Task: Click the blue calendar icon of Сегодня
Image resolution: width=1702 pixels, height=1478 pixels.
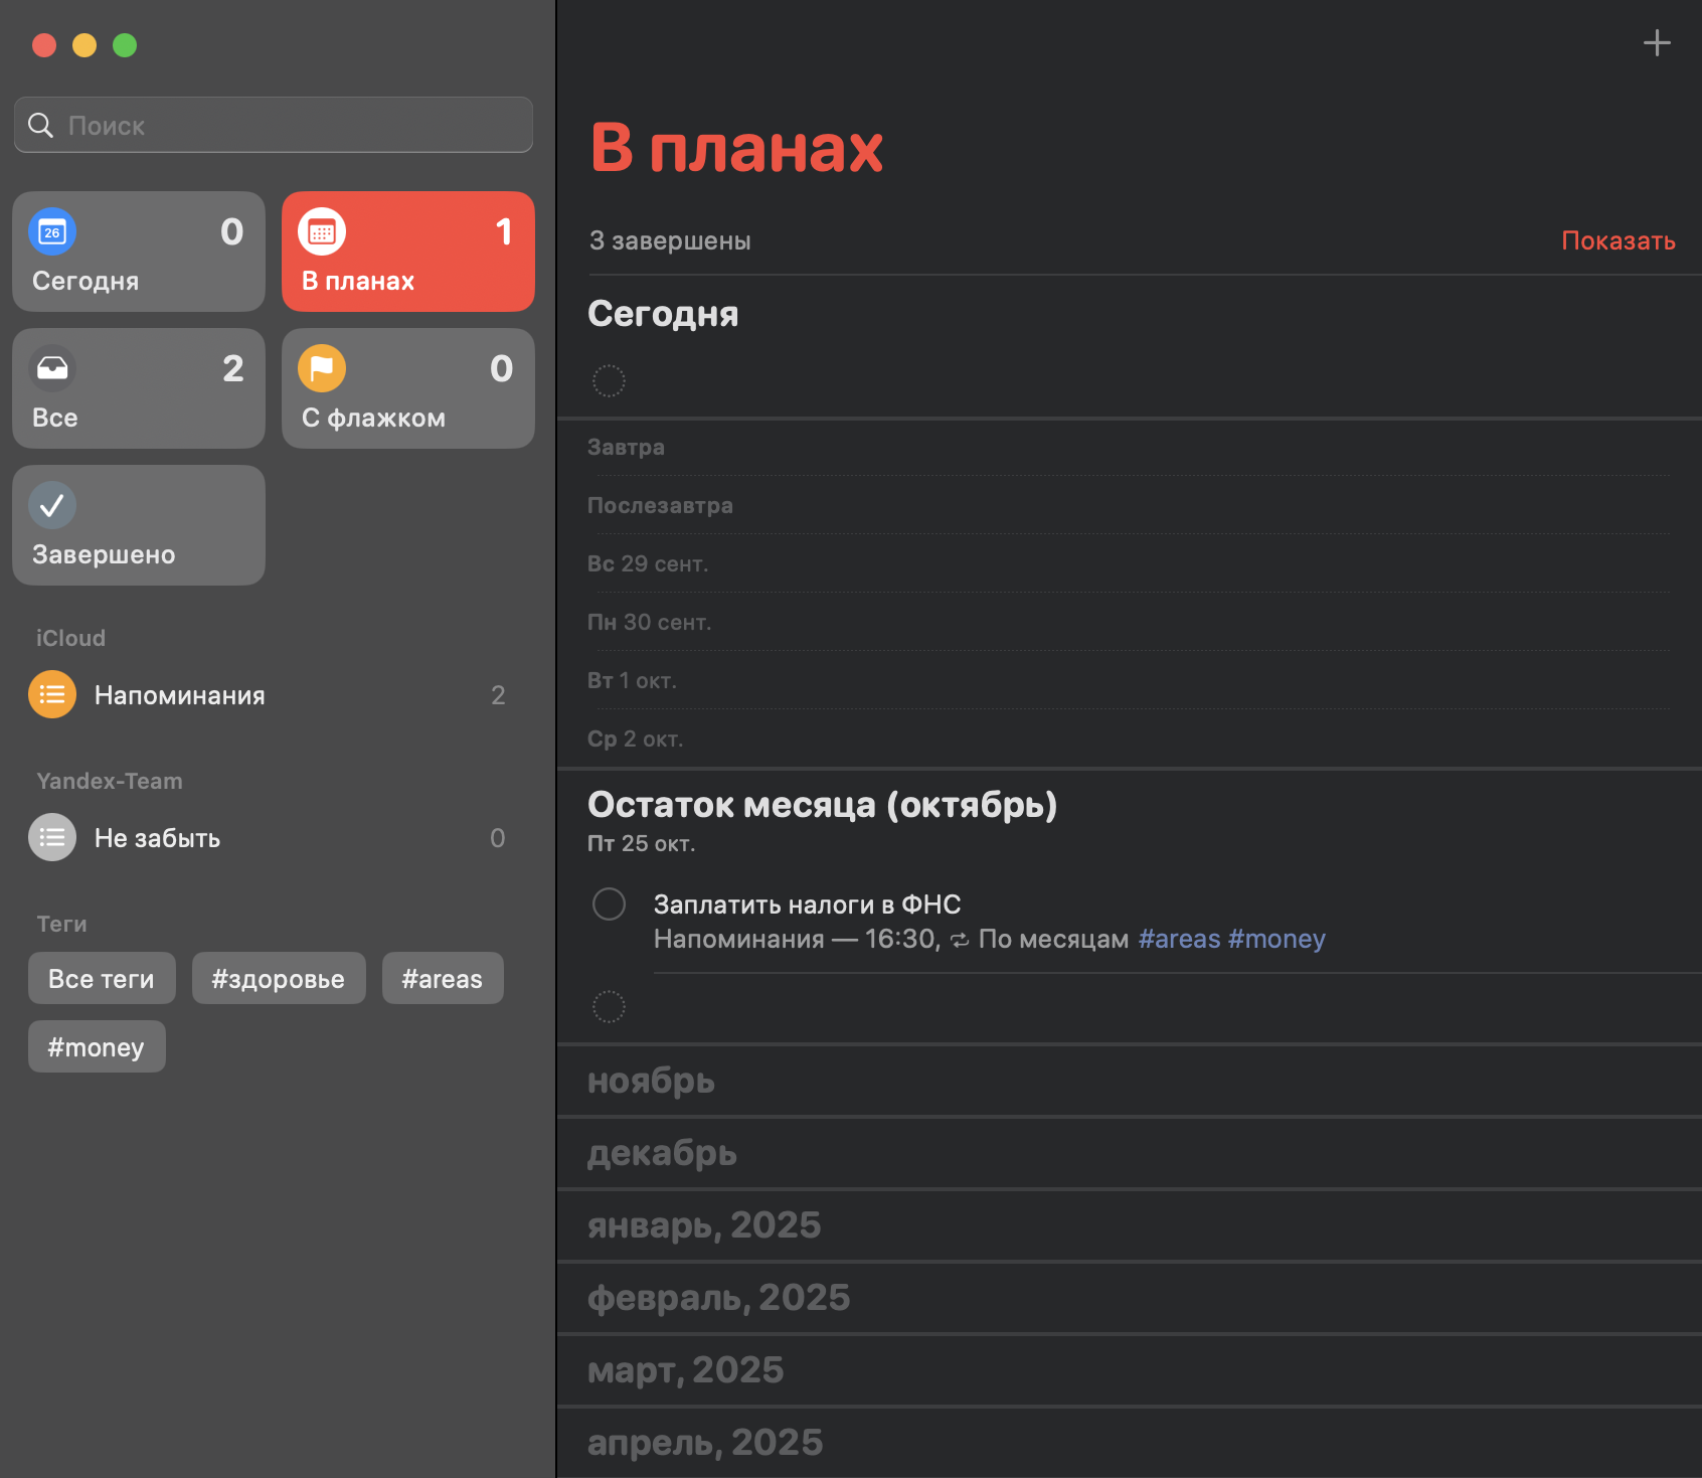Action: (x=52, y=232)
